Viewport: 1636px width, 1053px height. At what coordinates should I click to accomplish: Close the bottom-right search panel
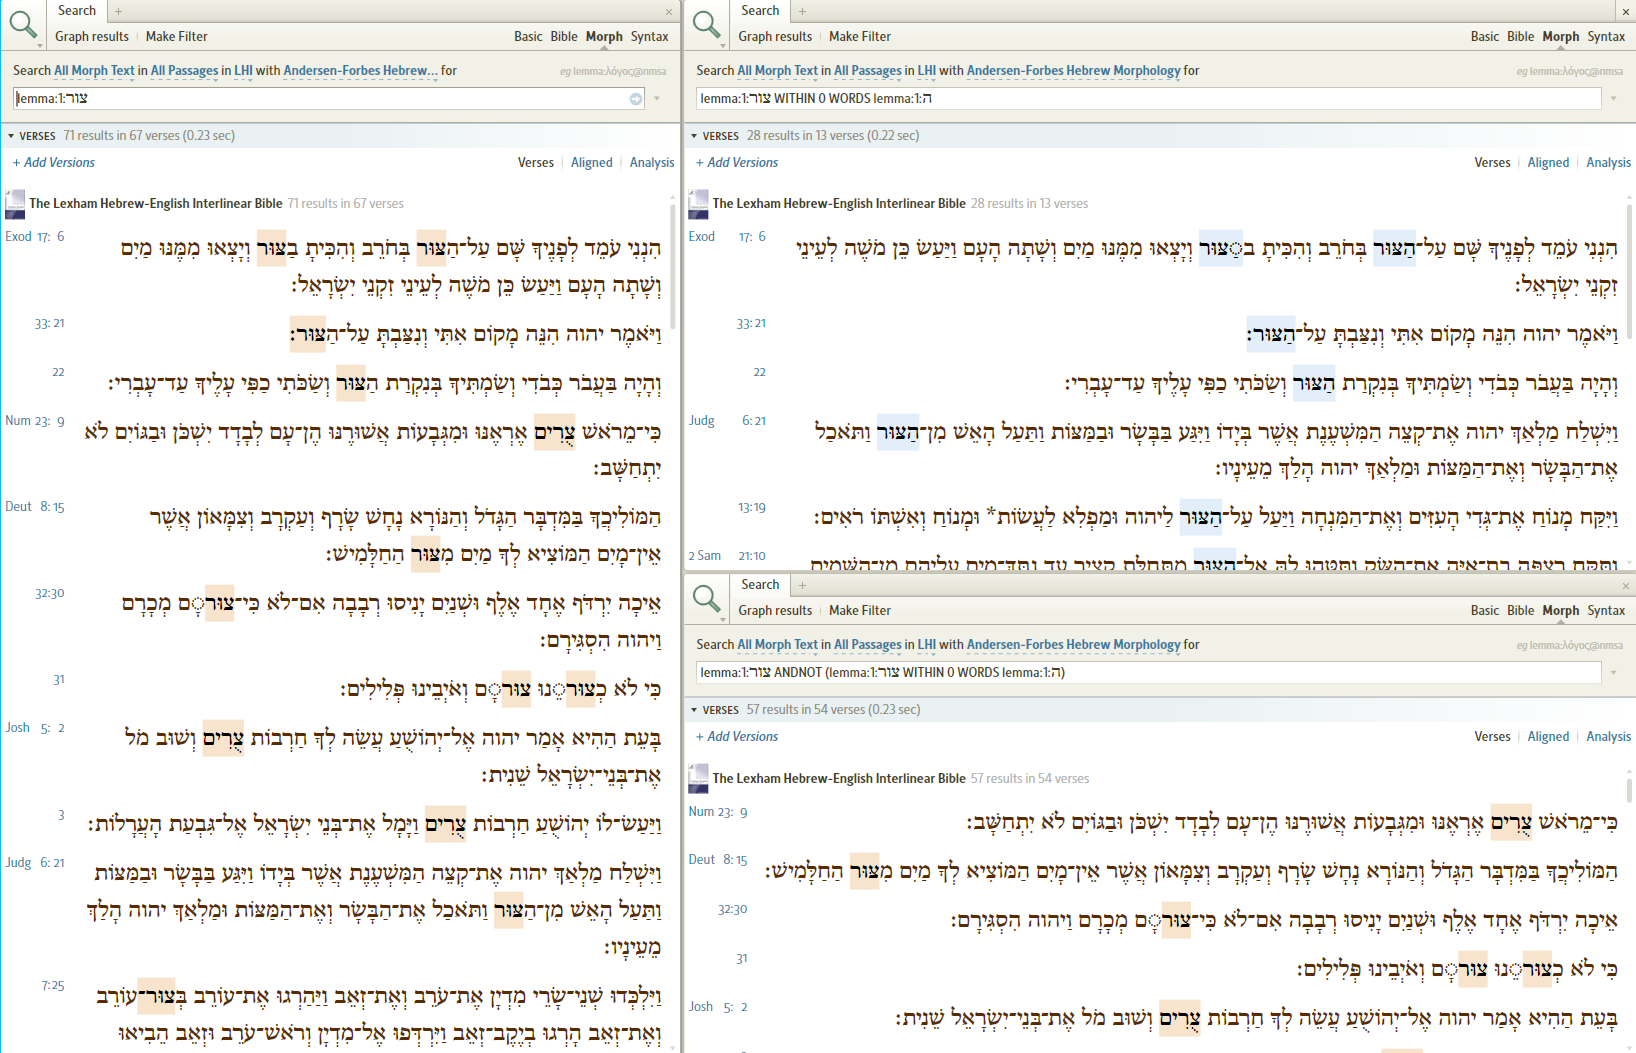pos(1625,586)
